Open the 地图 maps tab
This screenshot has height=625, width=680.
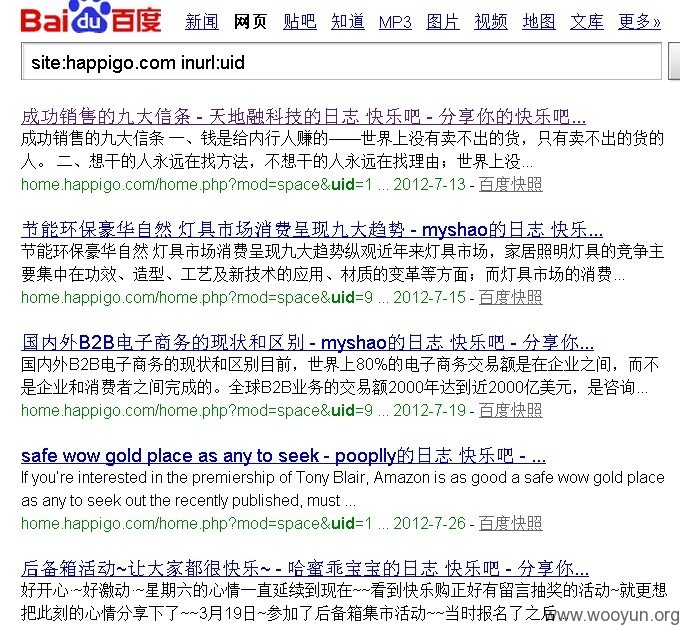tap(539, 22)
